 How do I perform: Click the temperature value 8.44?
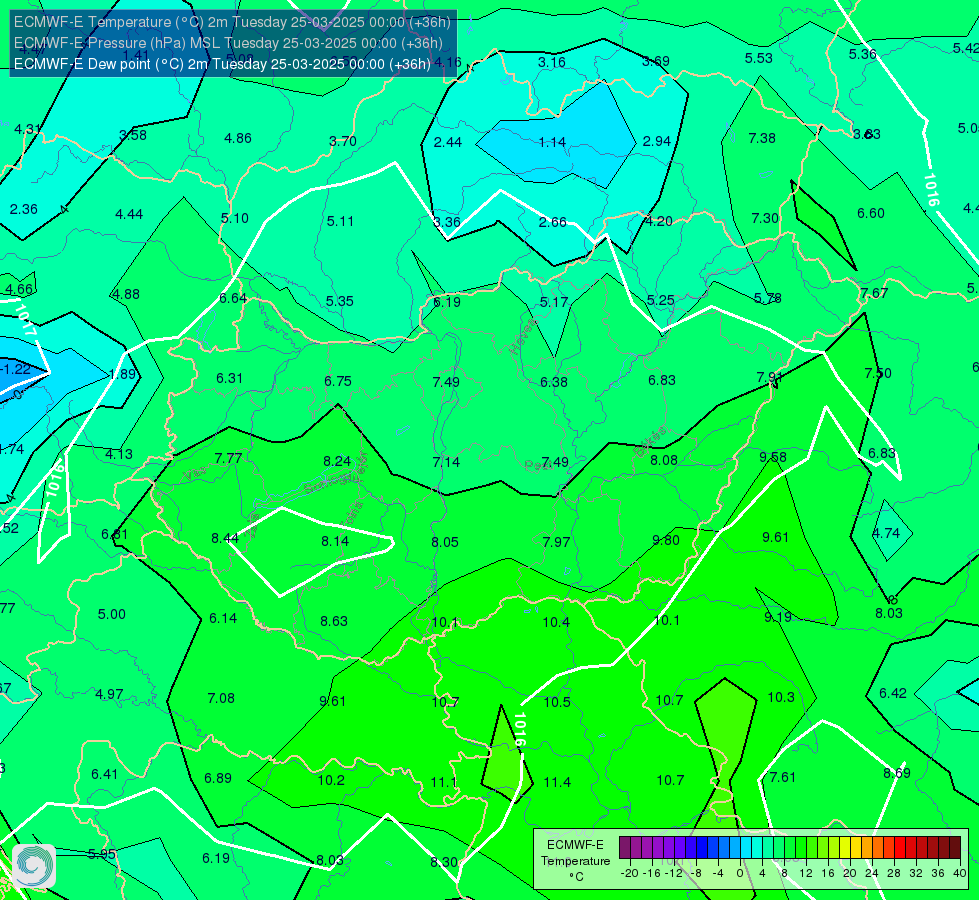225,538
